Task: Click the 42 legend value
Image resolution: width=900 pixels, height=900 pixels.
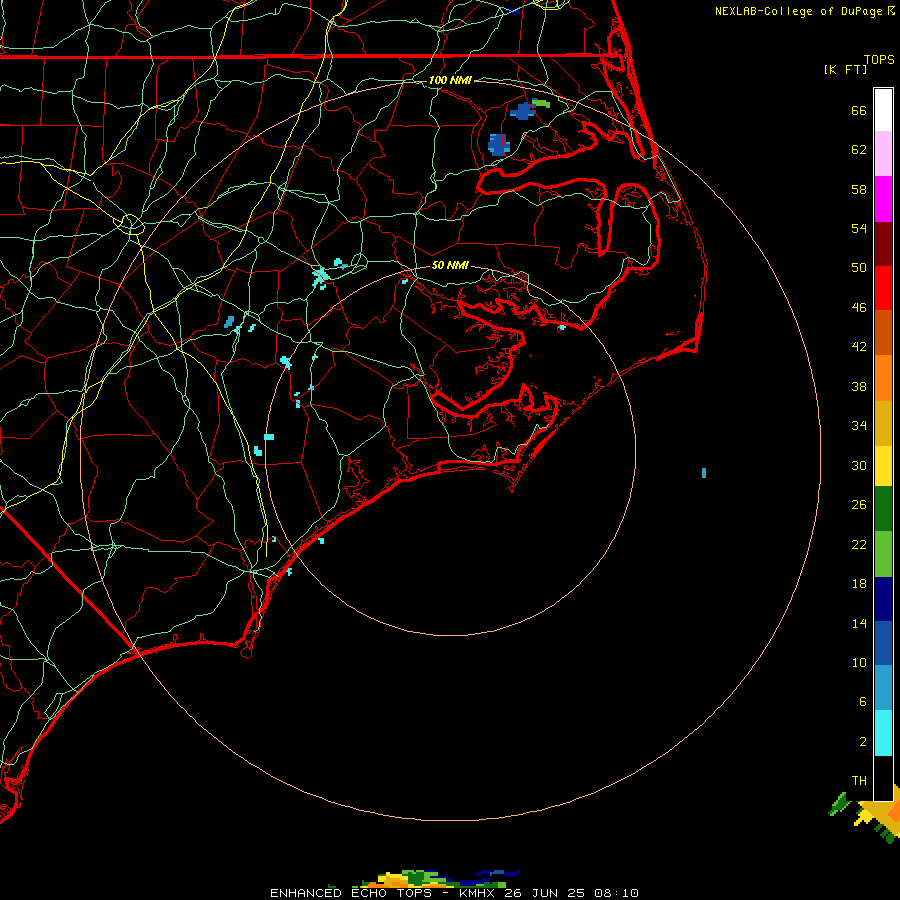Action: coord(859,347)
